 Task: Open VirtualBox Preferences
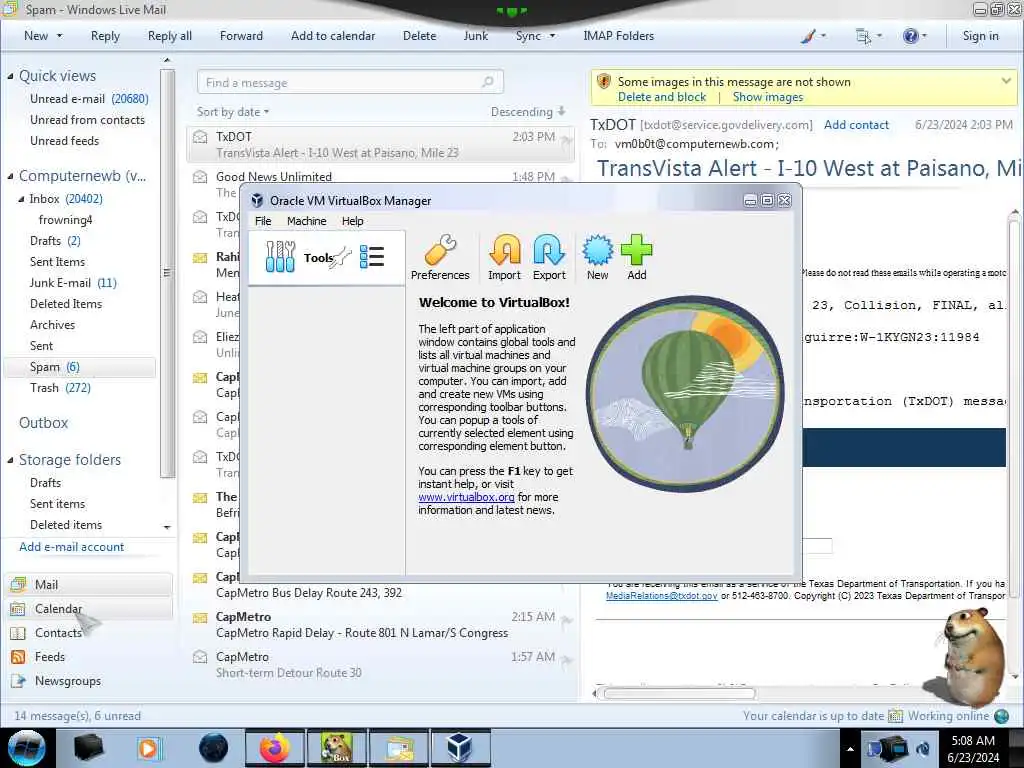point(440,257)
